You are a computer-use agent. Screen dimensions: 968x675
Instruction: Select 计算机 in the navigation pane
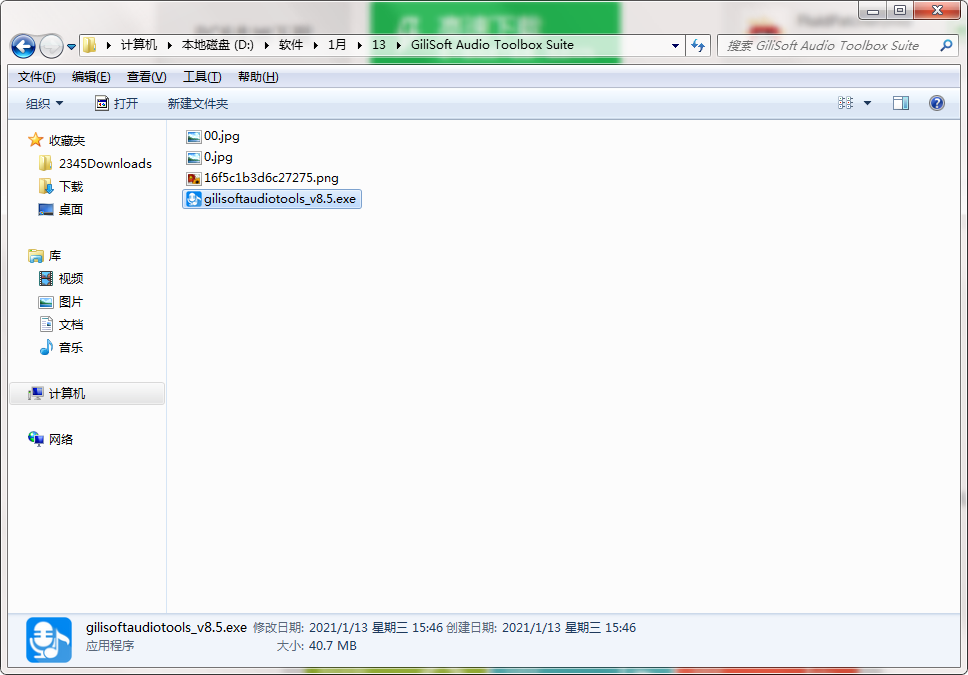tap(87, 393)
